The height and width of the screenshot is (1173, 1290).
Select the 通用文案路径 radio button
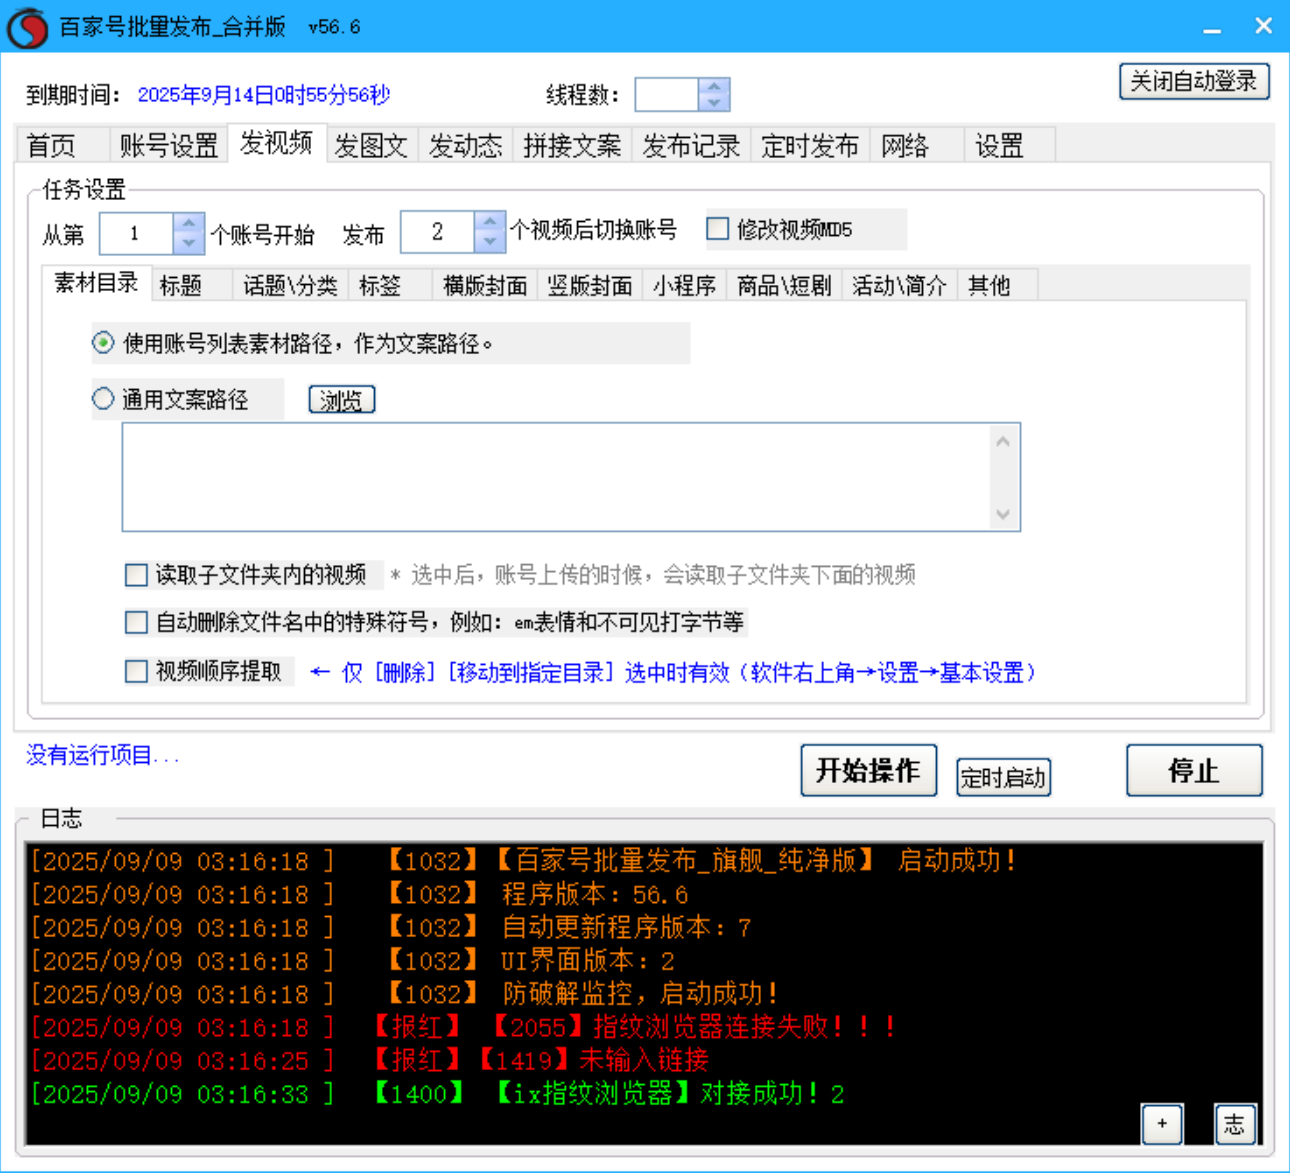pyautogui.click(x=103, y=398)
